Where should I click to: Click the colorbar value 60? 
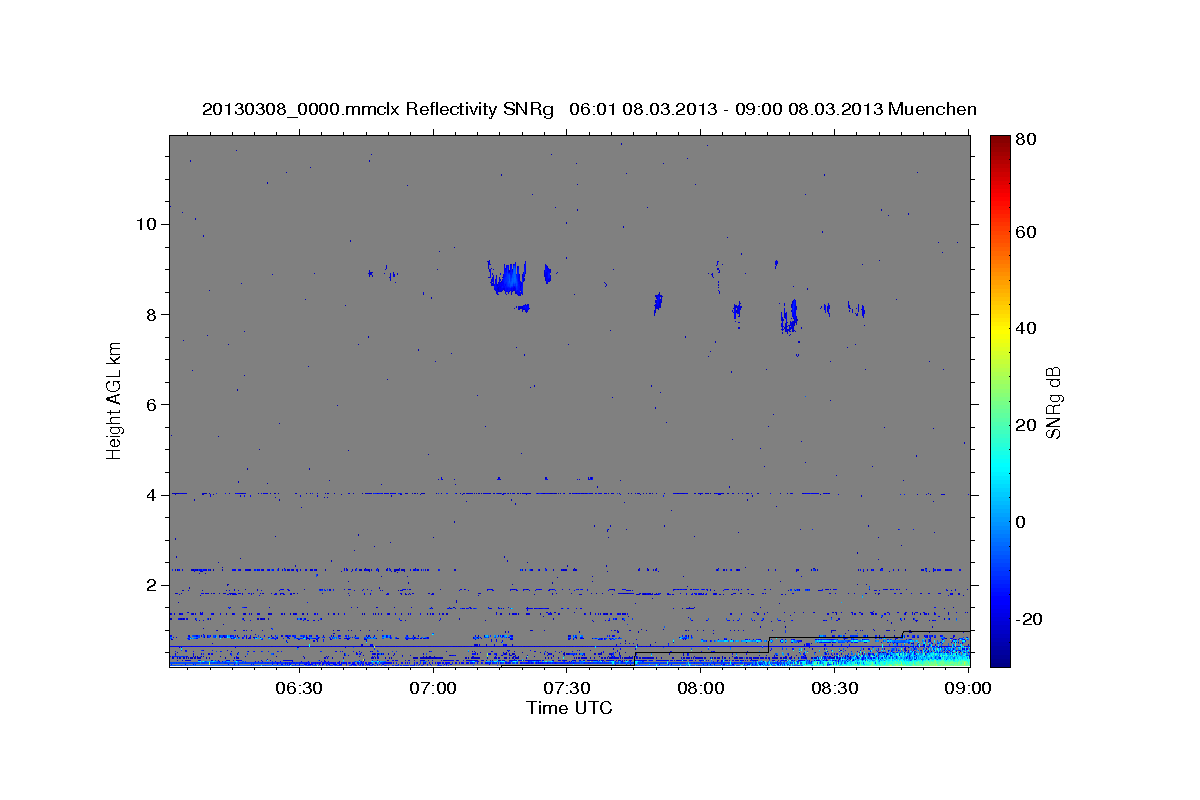(x=1028, y=232)
